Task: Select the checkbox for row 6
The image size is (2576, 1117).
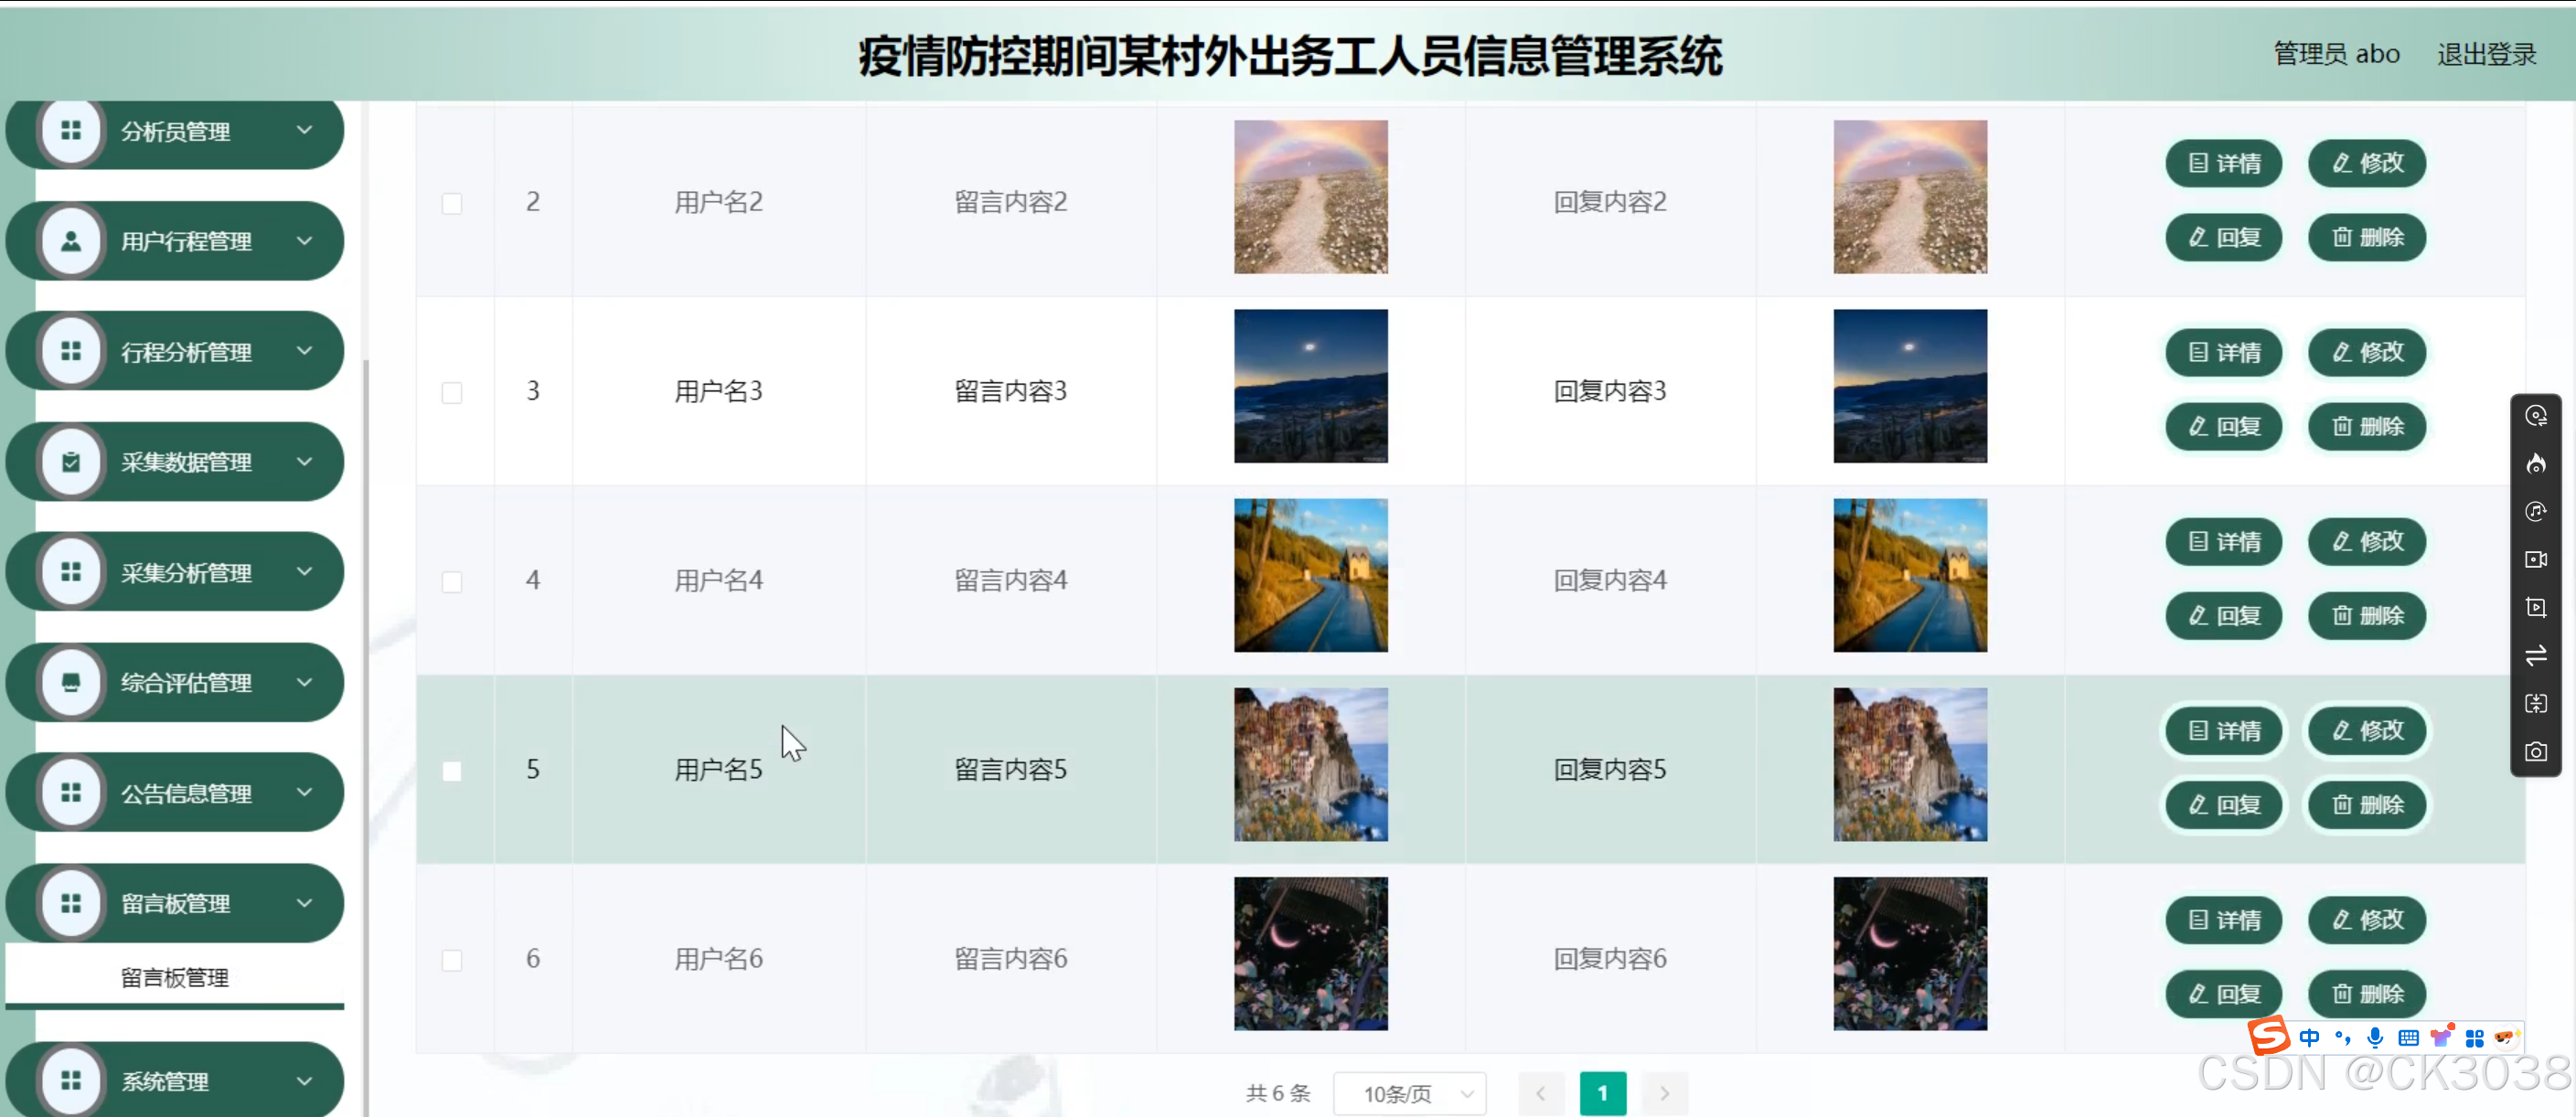Action: (452, 960)
